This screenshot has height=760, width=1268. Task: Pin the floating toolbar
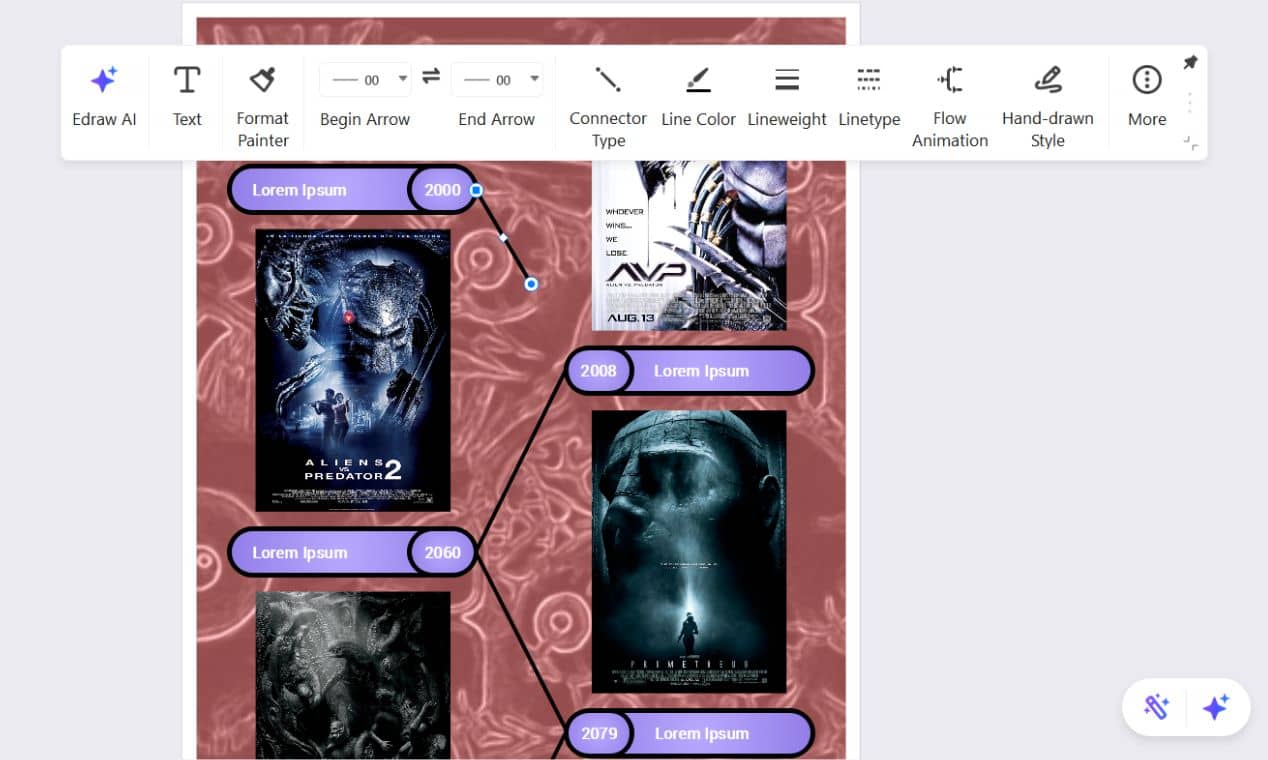tap(1190, 62)
